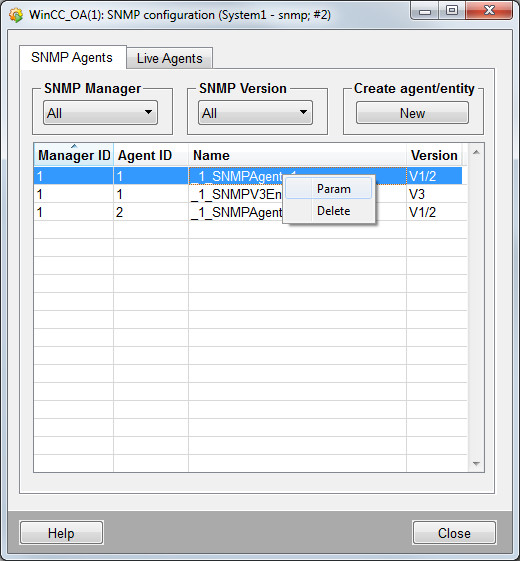Open Help for SNMP configuration
This screenshot has width=520, height=561.
coord(62,533)
